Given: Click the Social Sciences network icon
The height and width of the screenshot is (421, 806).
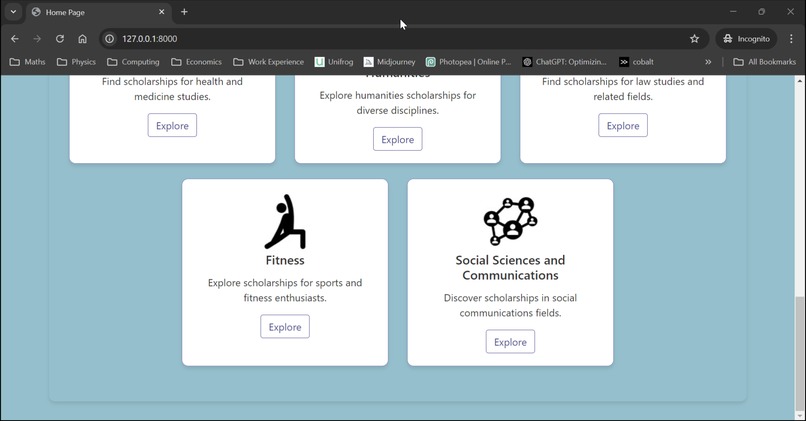Looking at the screenshot, I should point(510,221).
